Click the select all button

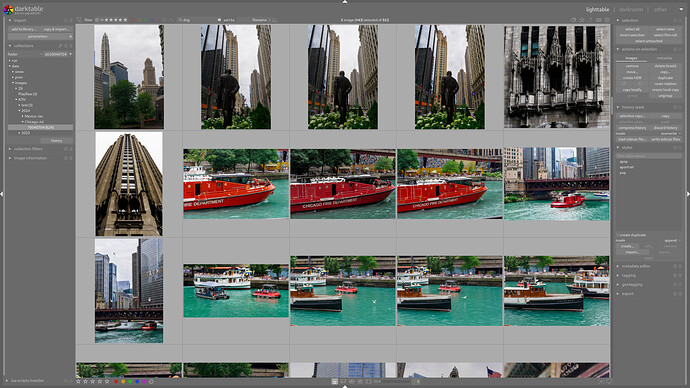point(632,29)
